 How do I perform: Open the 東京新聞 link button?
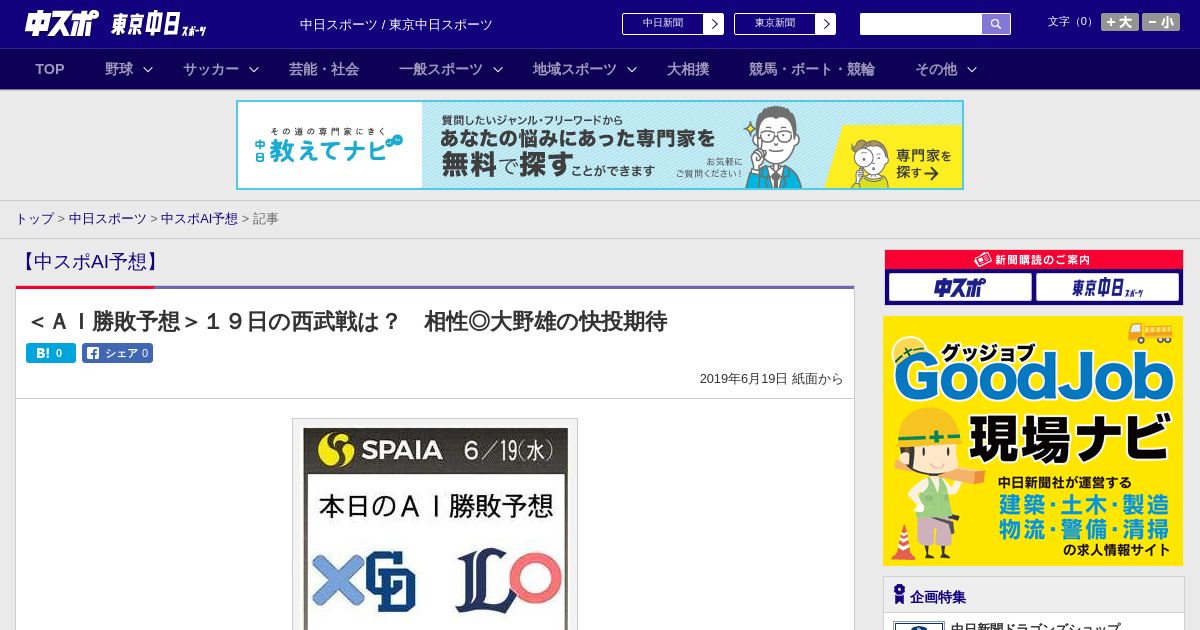(x=785, y=24)
